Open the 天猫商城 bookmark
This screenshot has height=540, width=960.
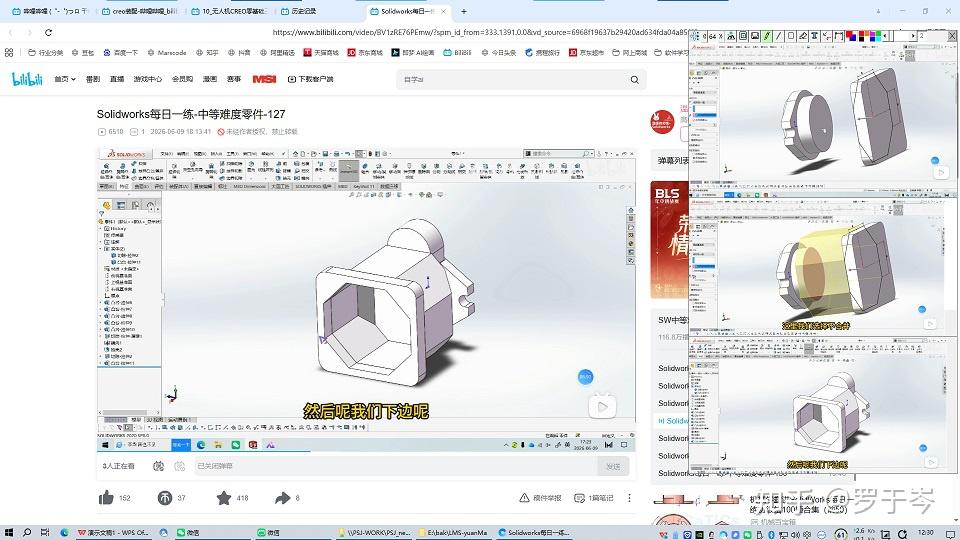(321, 53)
